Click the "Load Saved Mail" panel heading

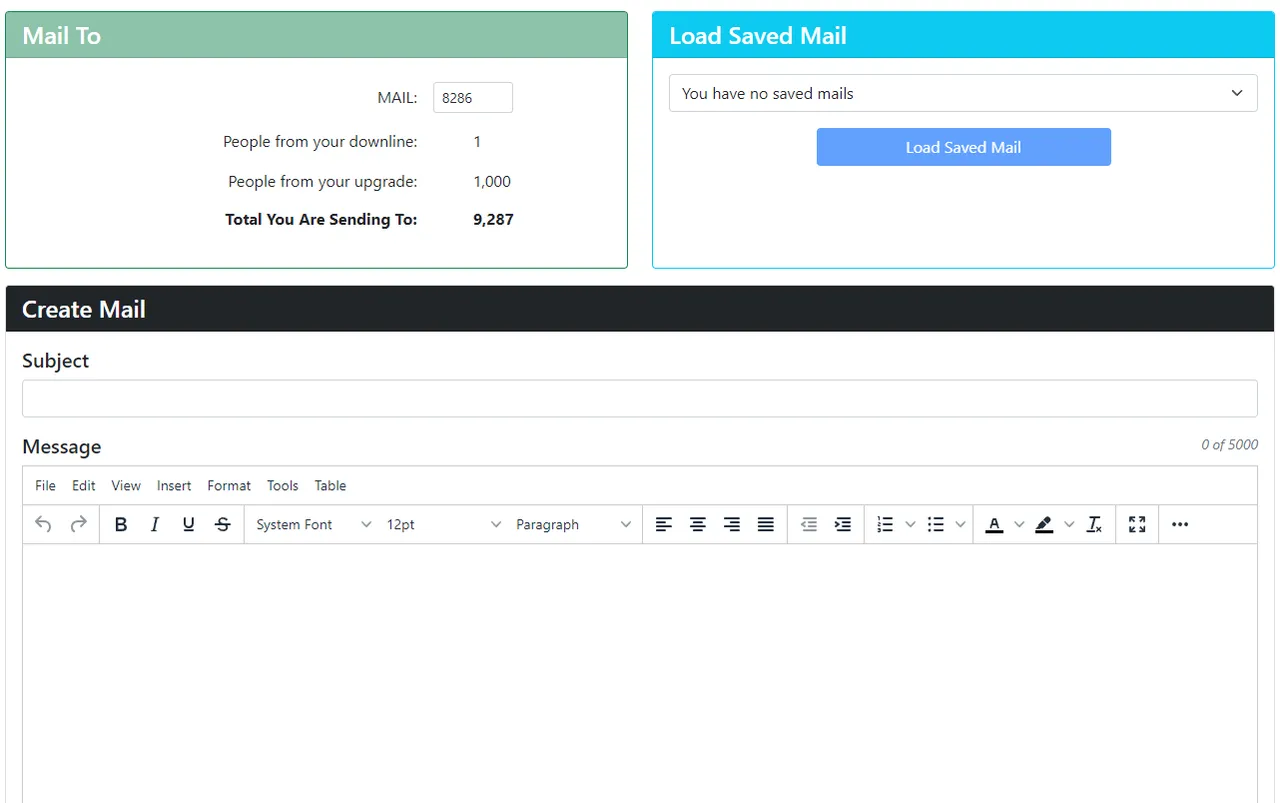click(758, 35)
